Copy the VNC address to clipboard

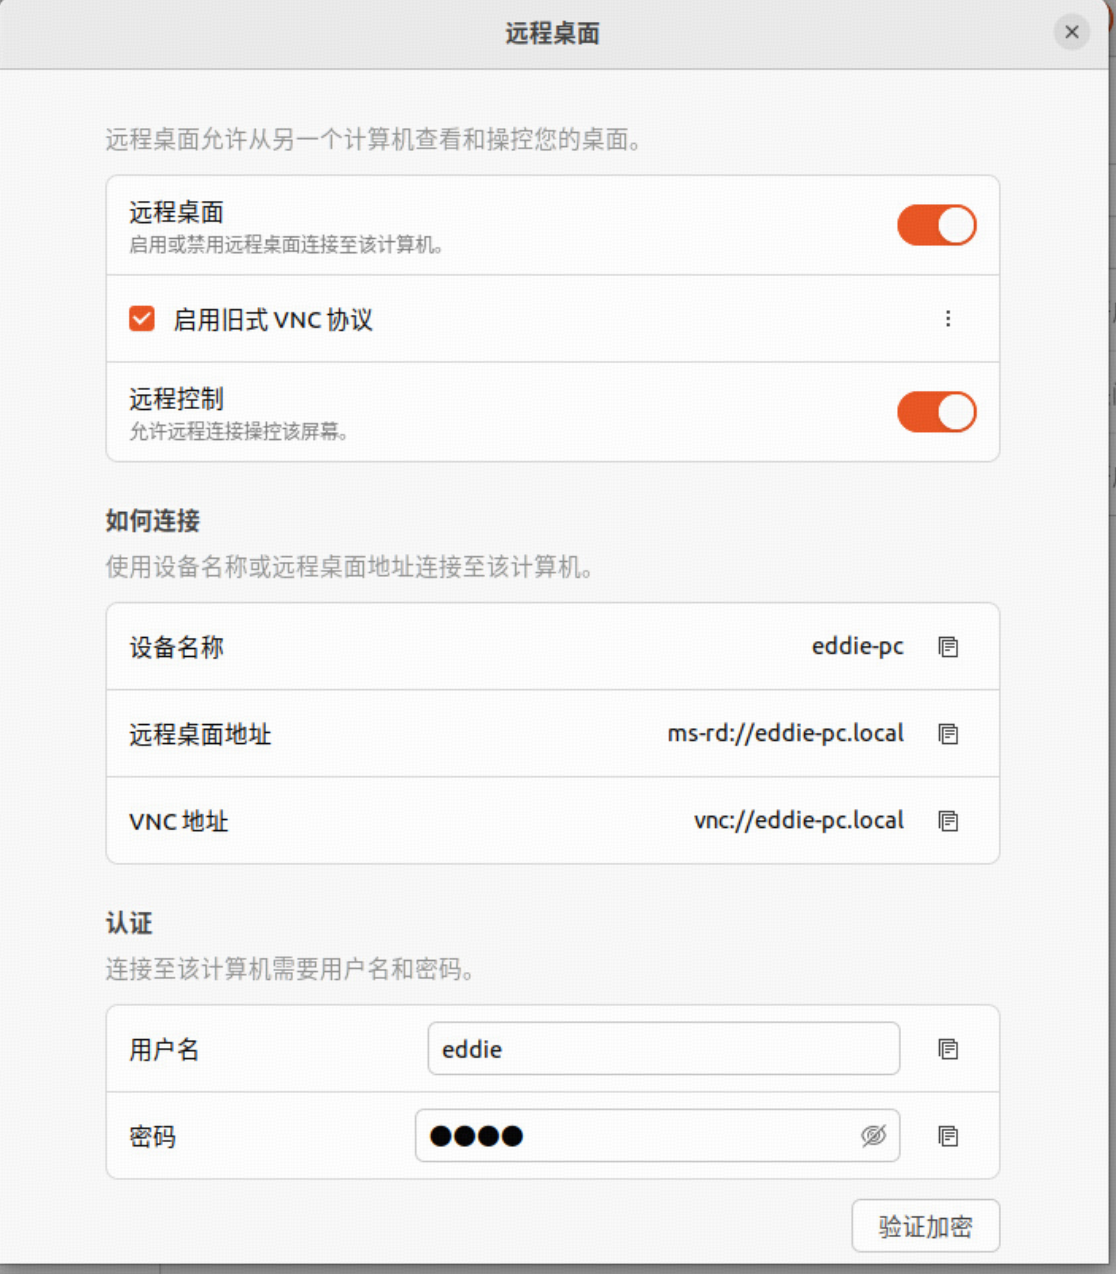(948, 821)
